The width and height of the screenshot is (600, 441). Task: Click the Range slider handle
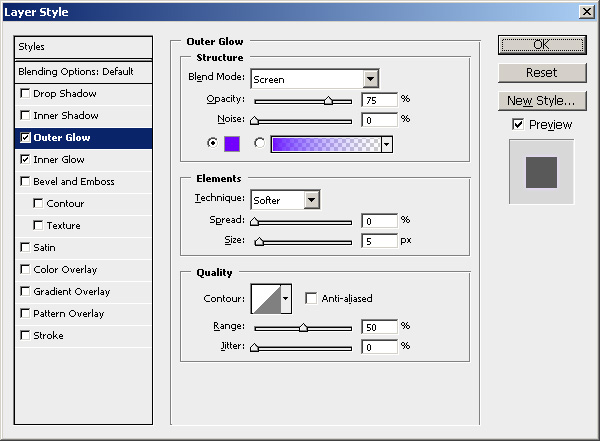[303, 328]
